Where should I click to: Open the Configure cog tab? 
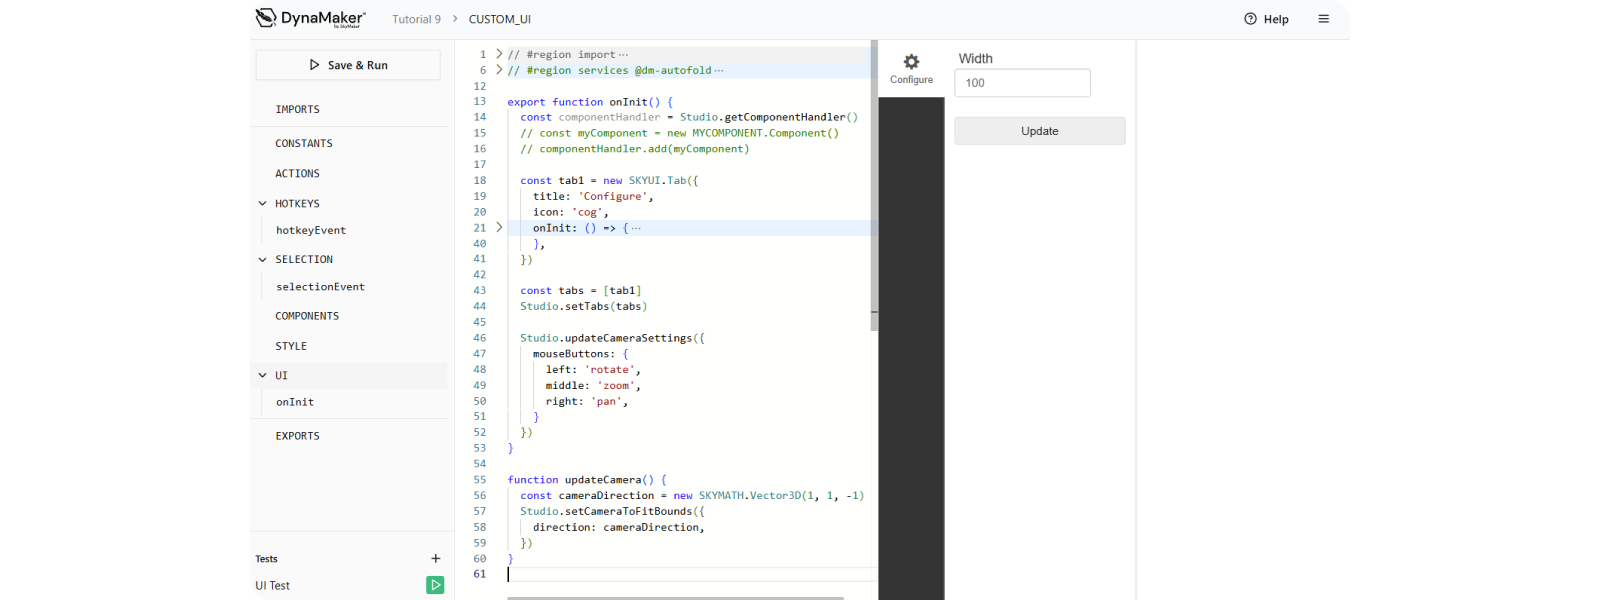(x=911, y=68)
